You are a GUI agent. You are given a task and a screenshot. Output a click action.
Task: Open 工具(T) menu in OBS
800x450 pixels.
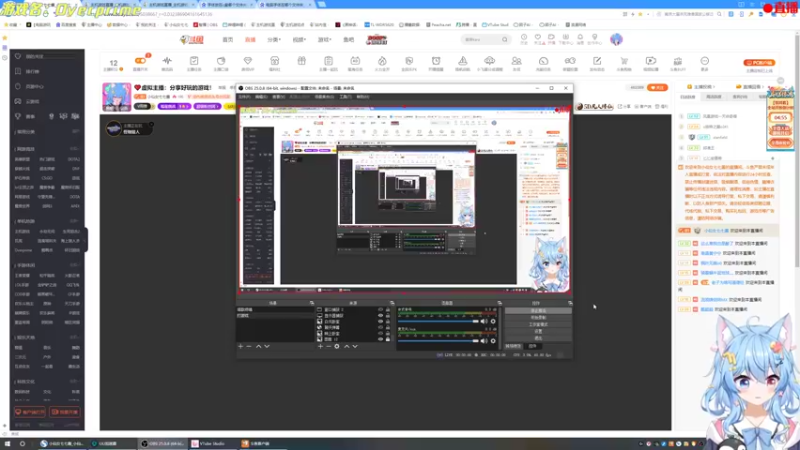(345, 96)
